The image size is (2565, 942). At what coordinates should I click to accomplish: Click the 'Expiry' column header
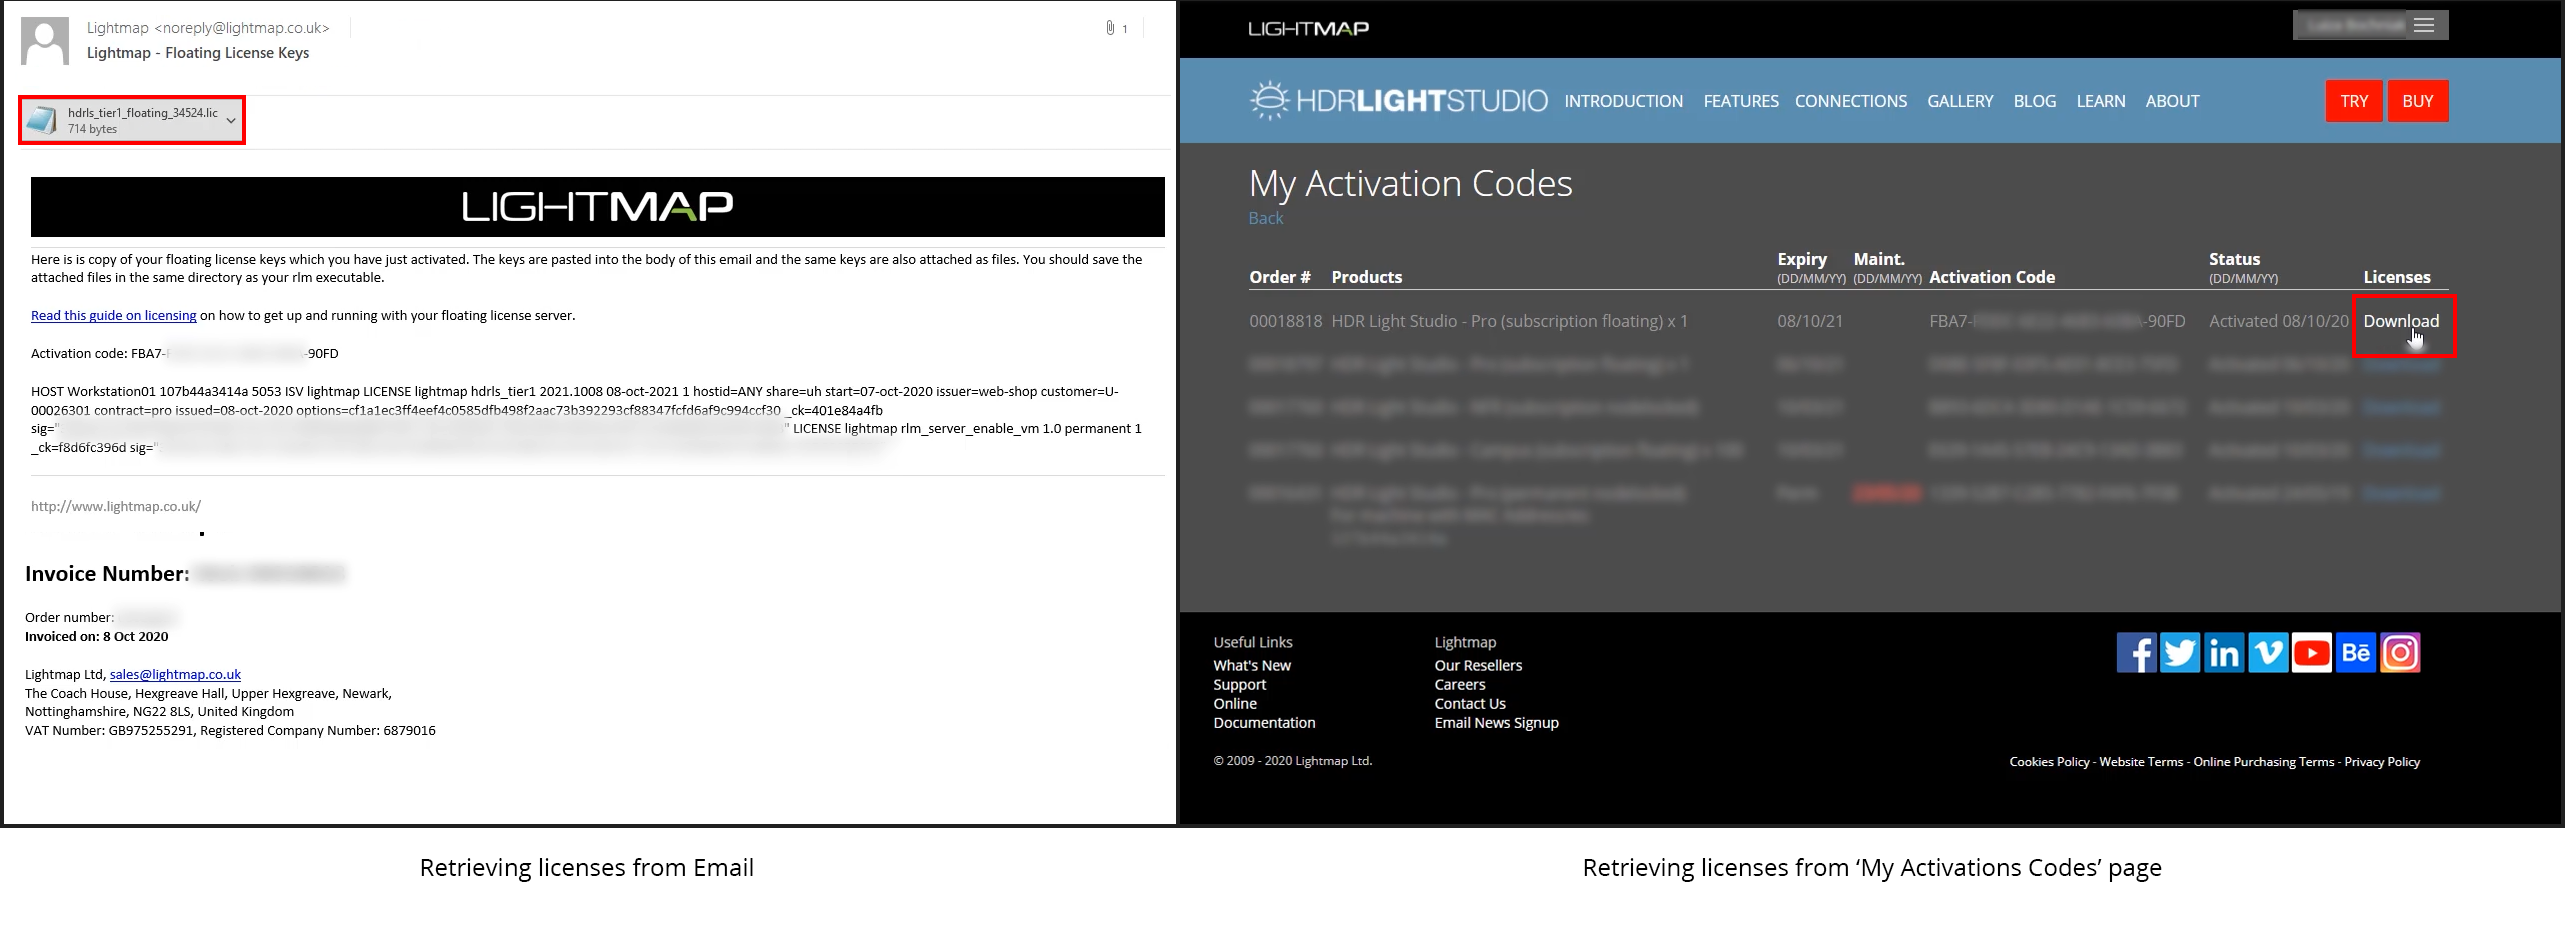1802,259
